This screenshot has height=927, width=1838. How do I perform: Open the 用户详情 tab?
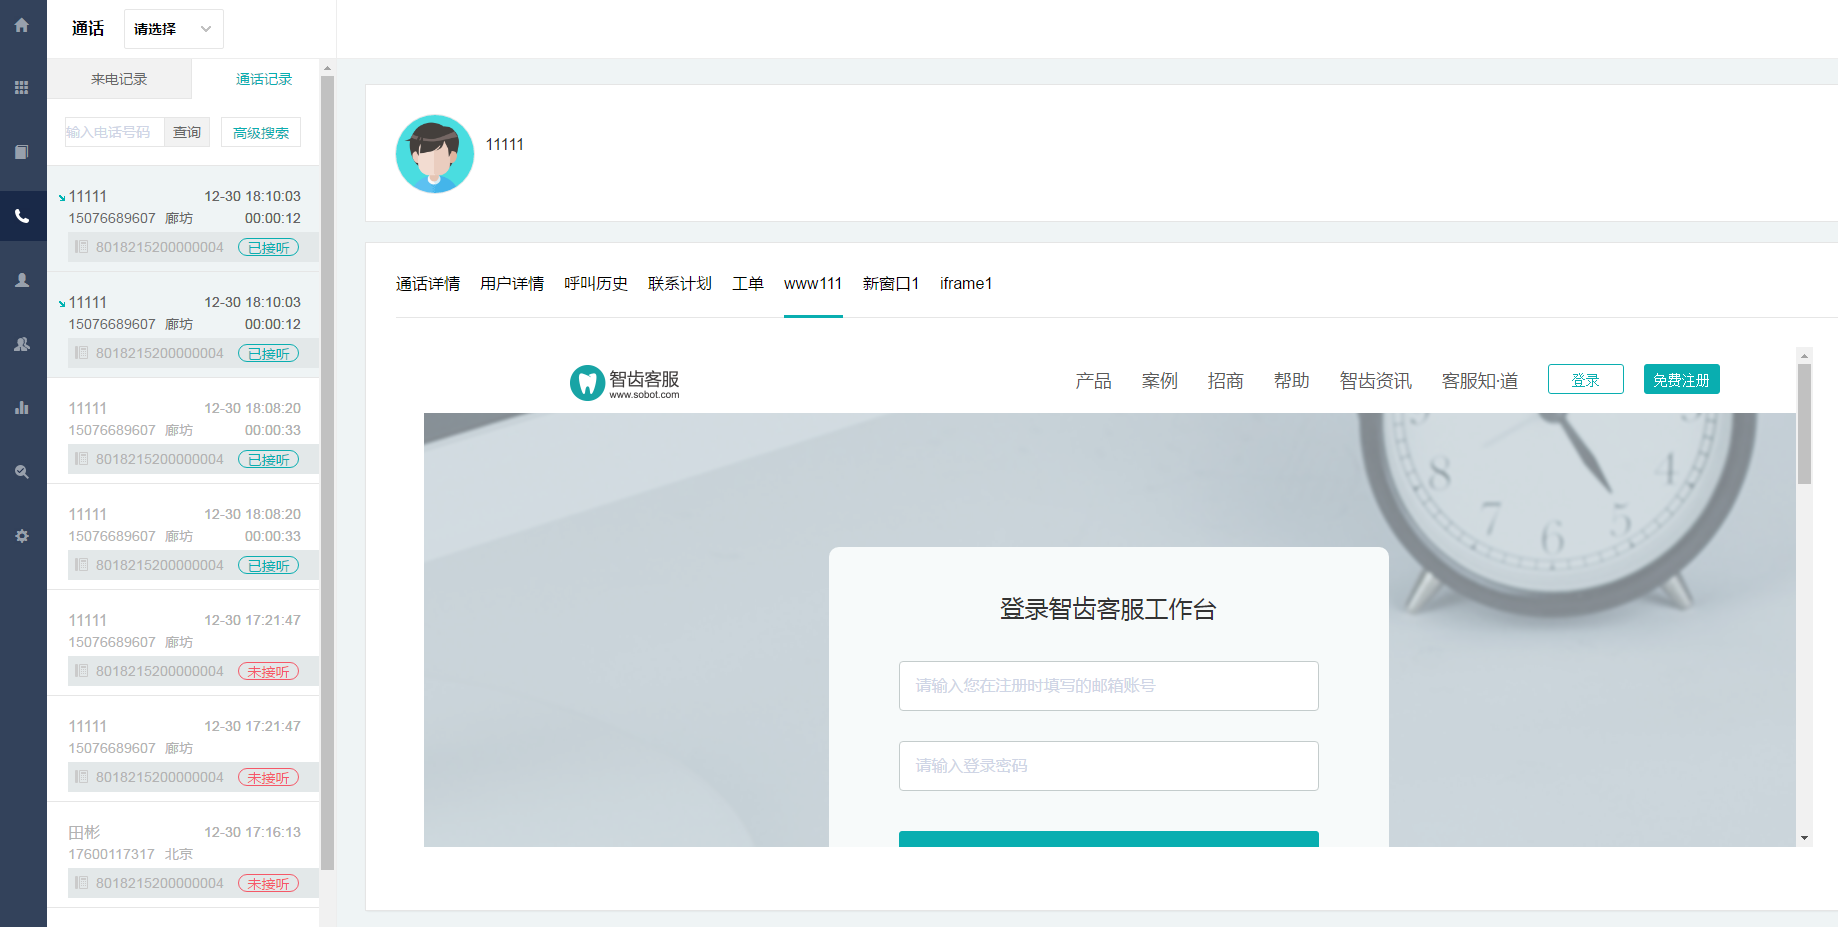[512, 284]
